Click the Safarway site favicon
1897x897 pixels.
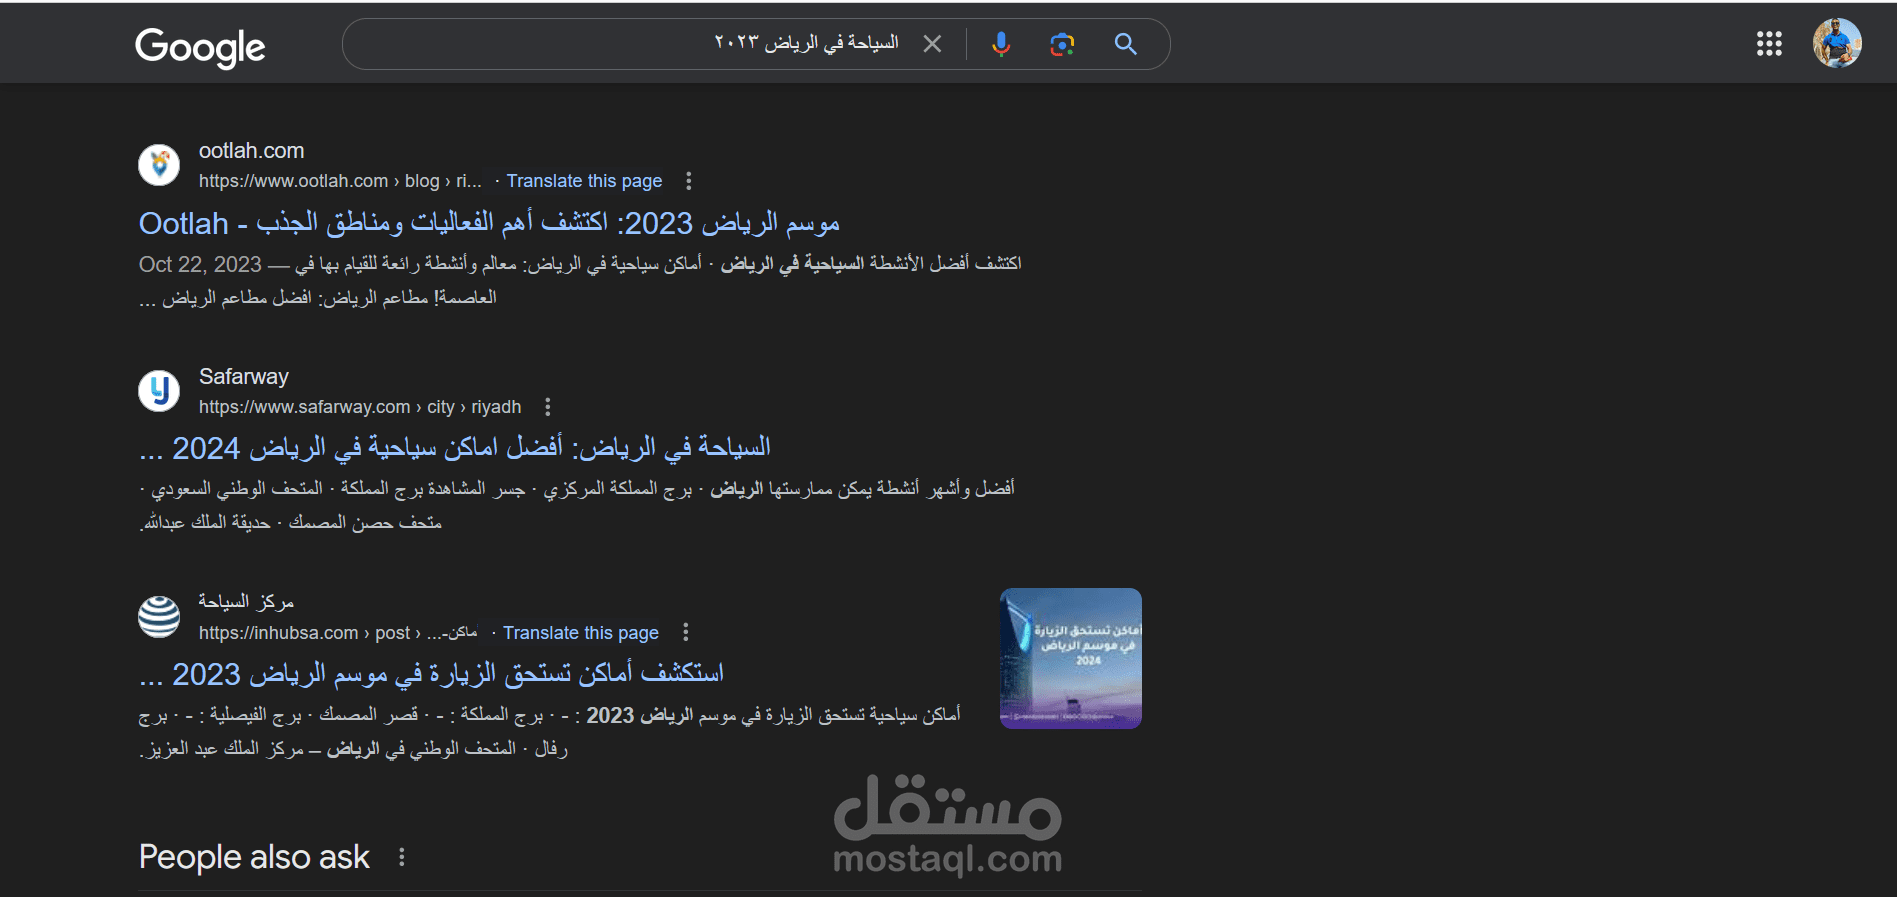[x=159, y=391]
